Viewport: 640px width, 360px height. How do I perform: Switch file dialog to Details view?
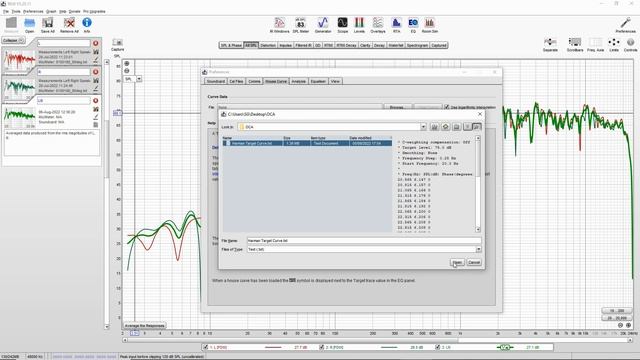click(x=477, y=127)
